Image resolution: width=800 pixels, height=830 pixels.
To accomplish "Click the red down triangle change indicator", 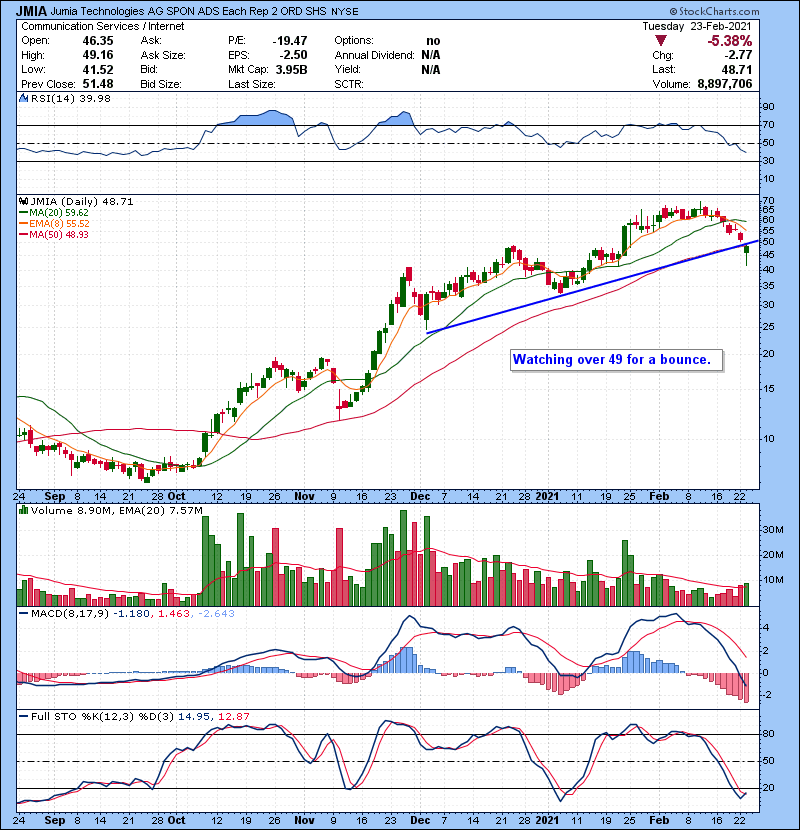I will pyautogui.click(x=660, y=41).
